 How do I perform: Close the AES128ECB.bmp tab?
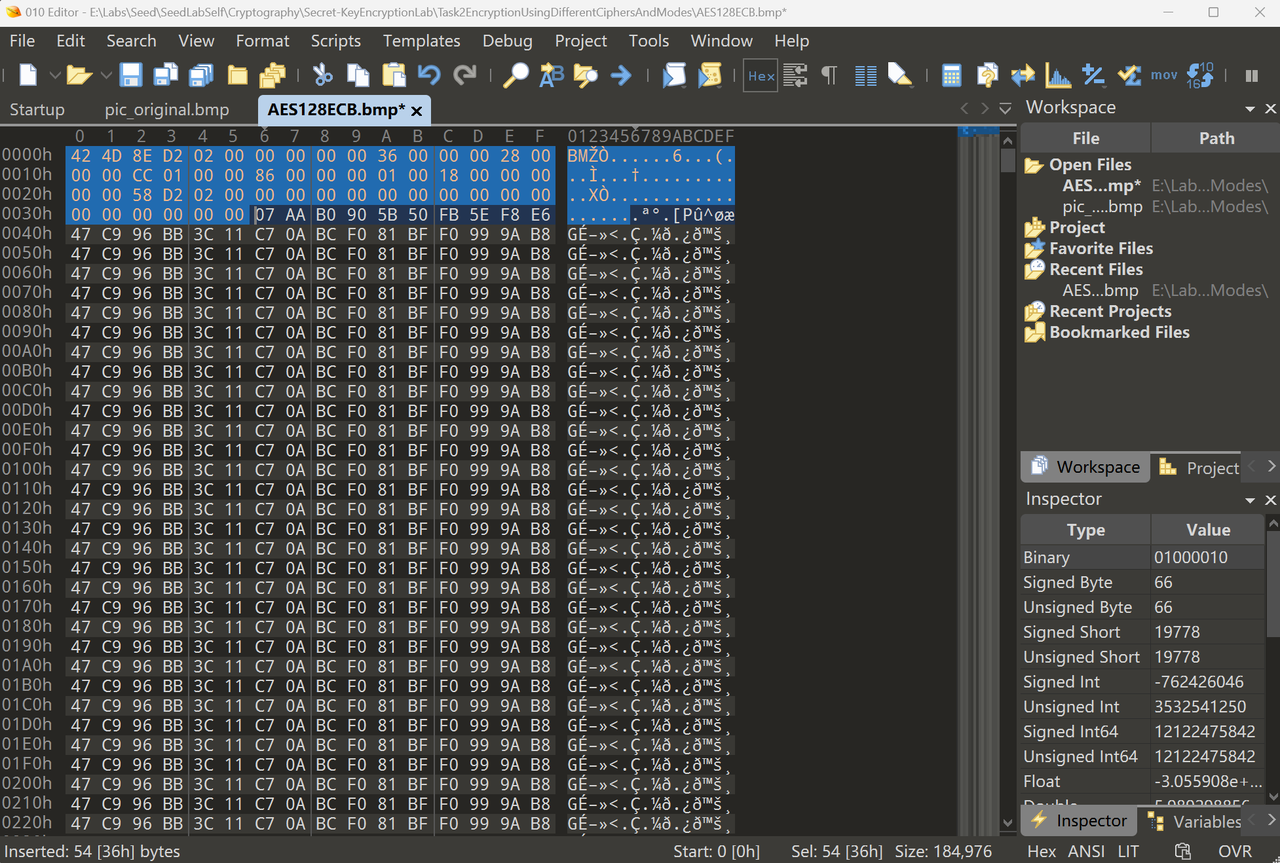tap(416, 111)
